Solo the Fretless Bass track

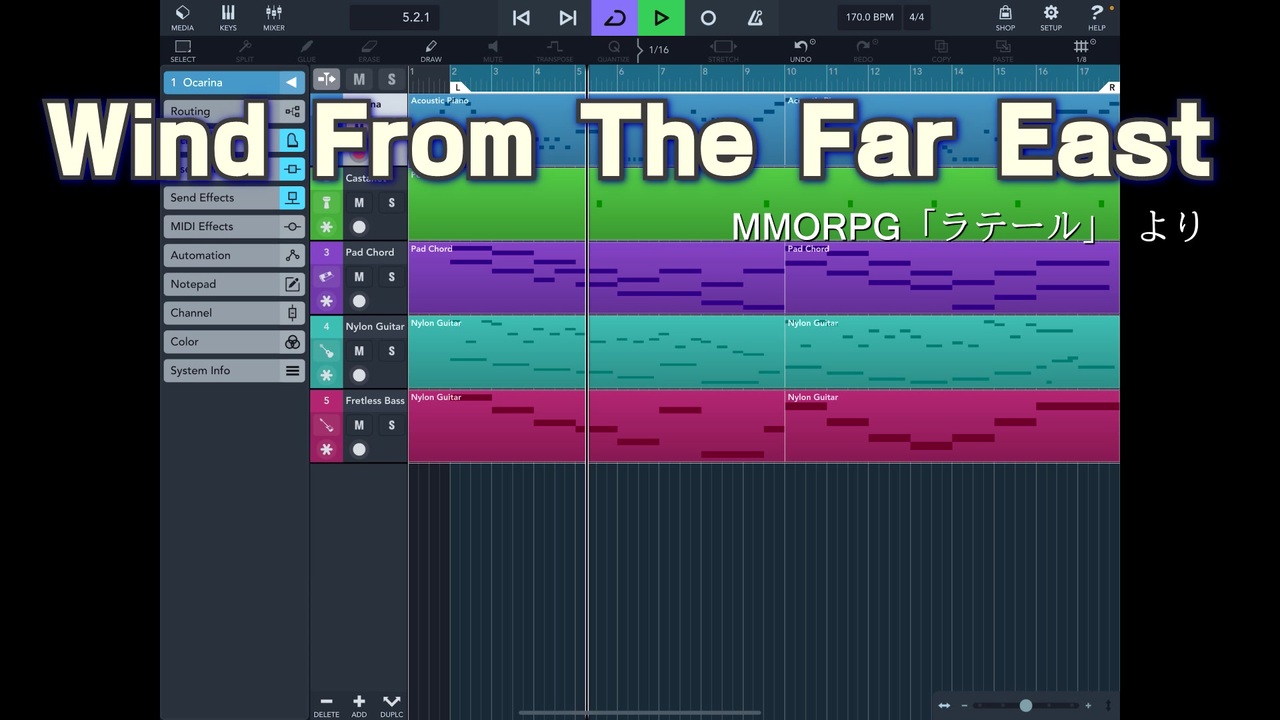[391, 425]
